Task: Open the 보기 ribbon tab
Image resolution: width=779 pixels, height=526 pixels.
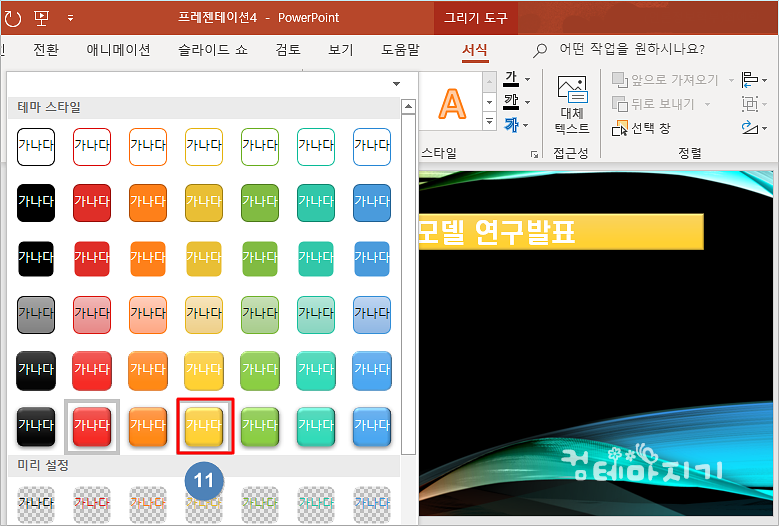Action: coord(341,50)
